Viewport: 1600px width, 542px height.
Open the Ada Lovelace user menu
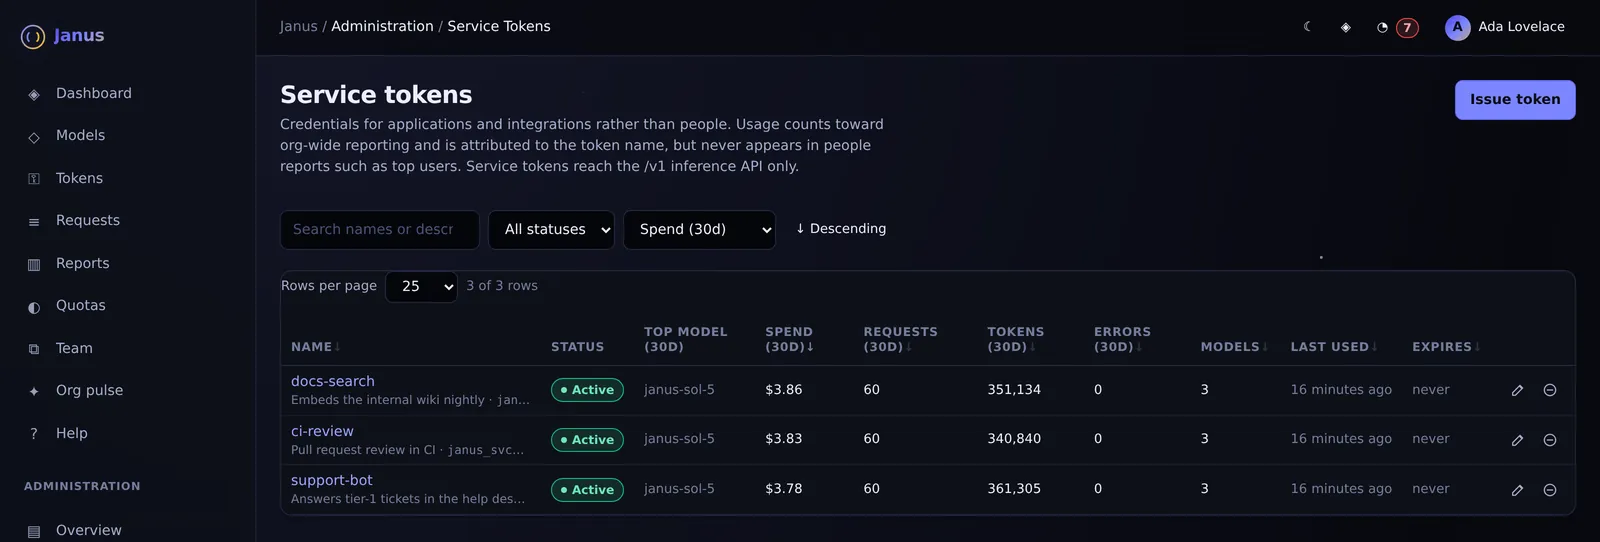1505,28
